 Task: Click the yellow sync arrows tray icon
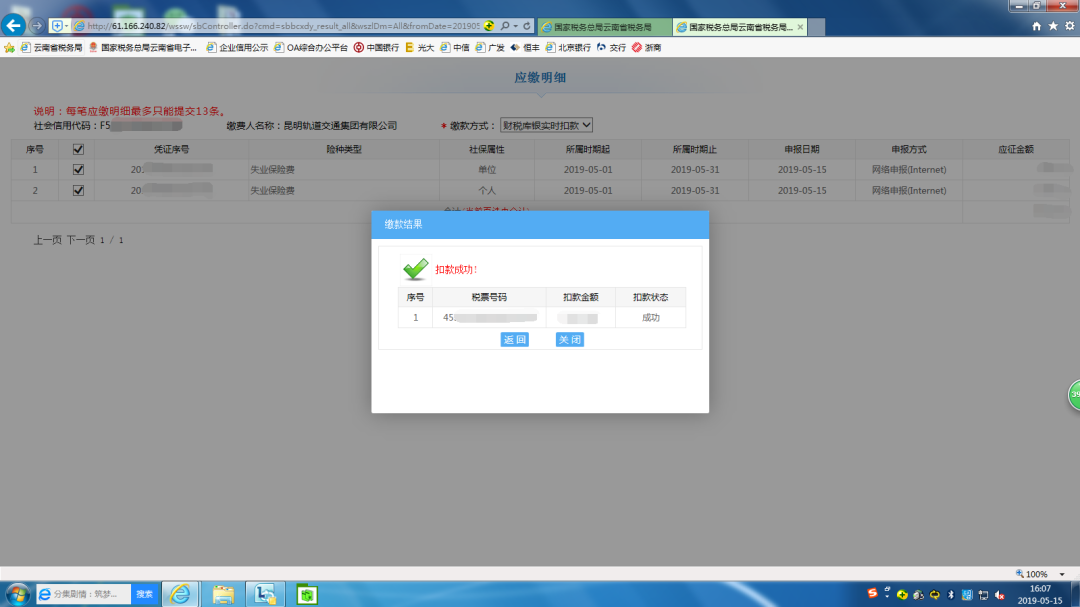(x=935, y=595)
